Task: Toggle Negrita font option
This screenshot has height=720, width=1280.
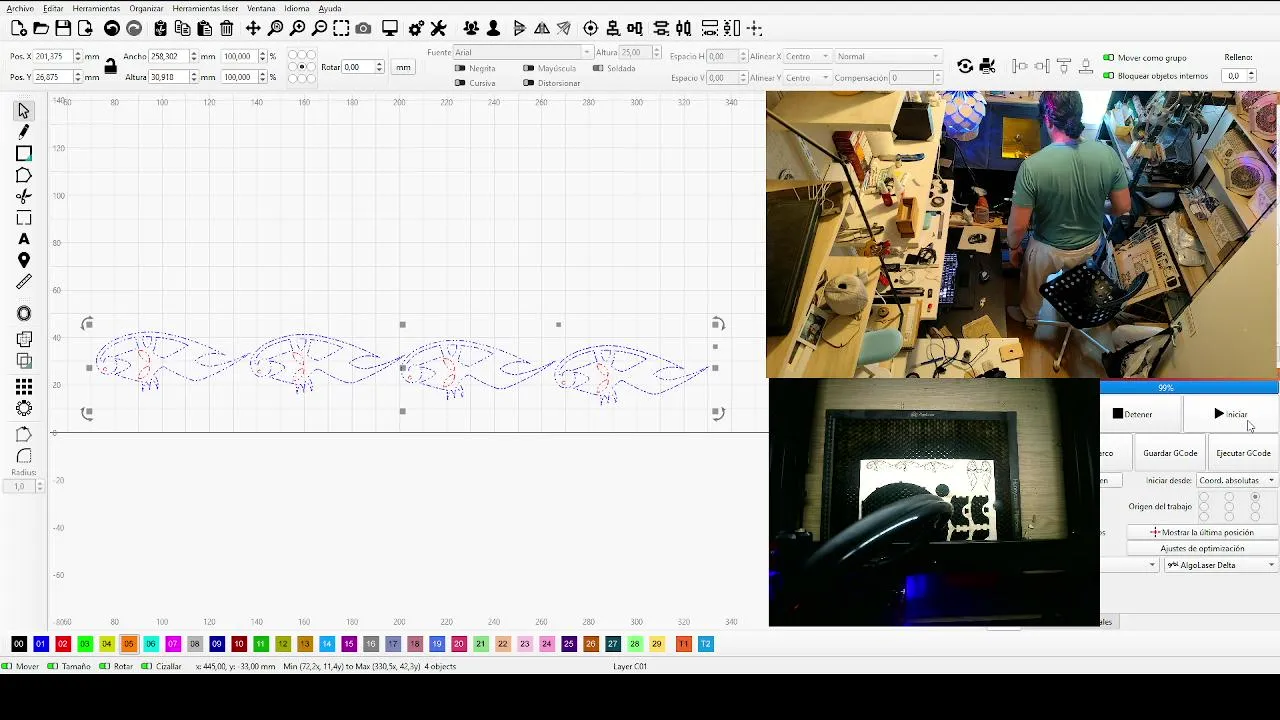Action: point(460,68)
